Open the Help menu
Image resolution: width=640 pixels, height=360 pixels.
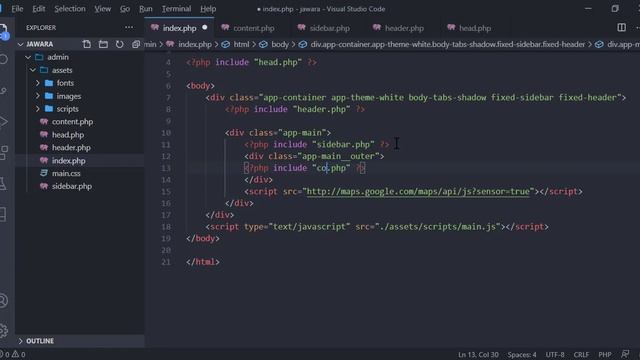tap(208, 9)
